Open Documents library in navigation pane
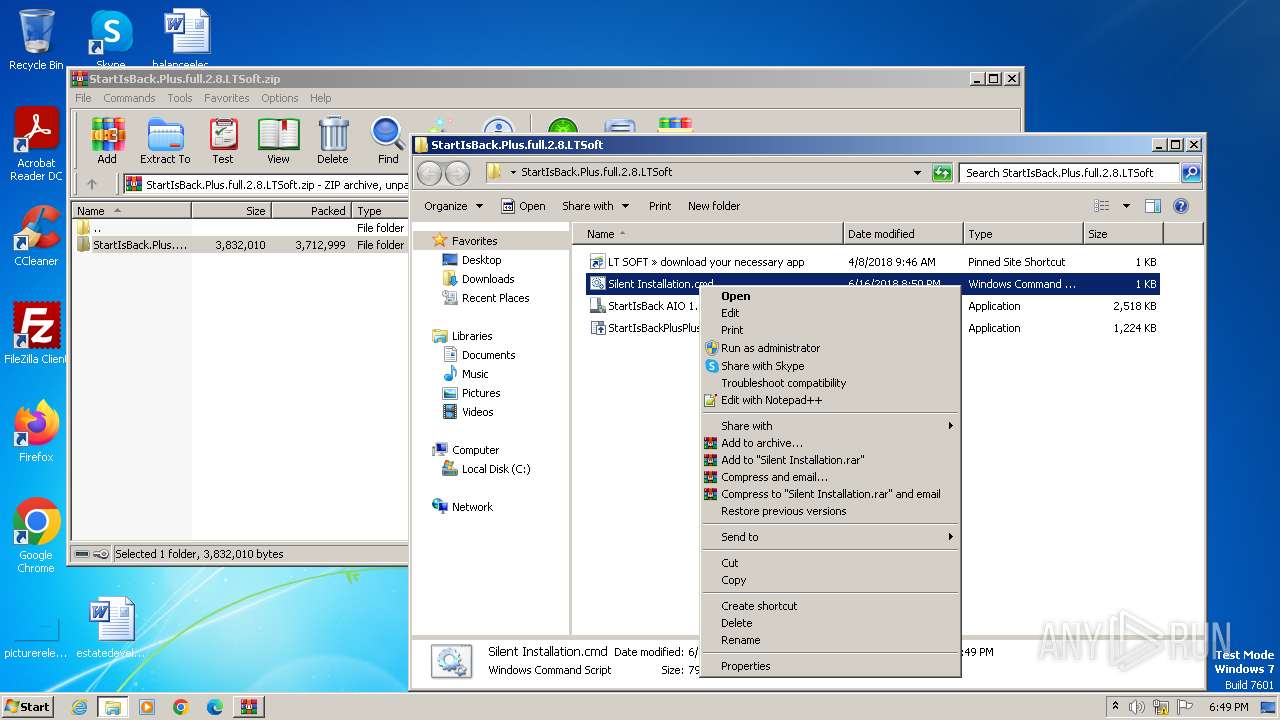Image resolution: width=1280 pixels, height=720 pixels. pyautogui.click(x=488, y=355)
